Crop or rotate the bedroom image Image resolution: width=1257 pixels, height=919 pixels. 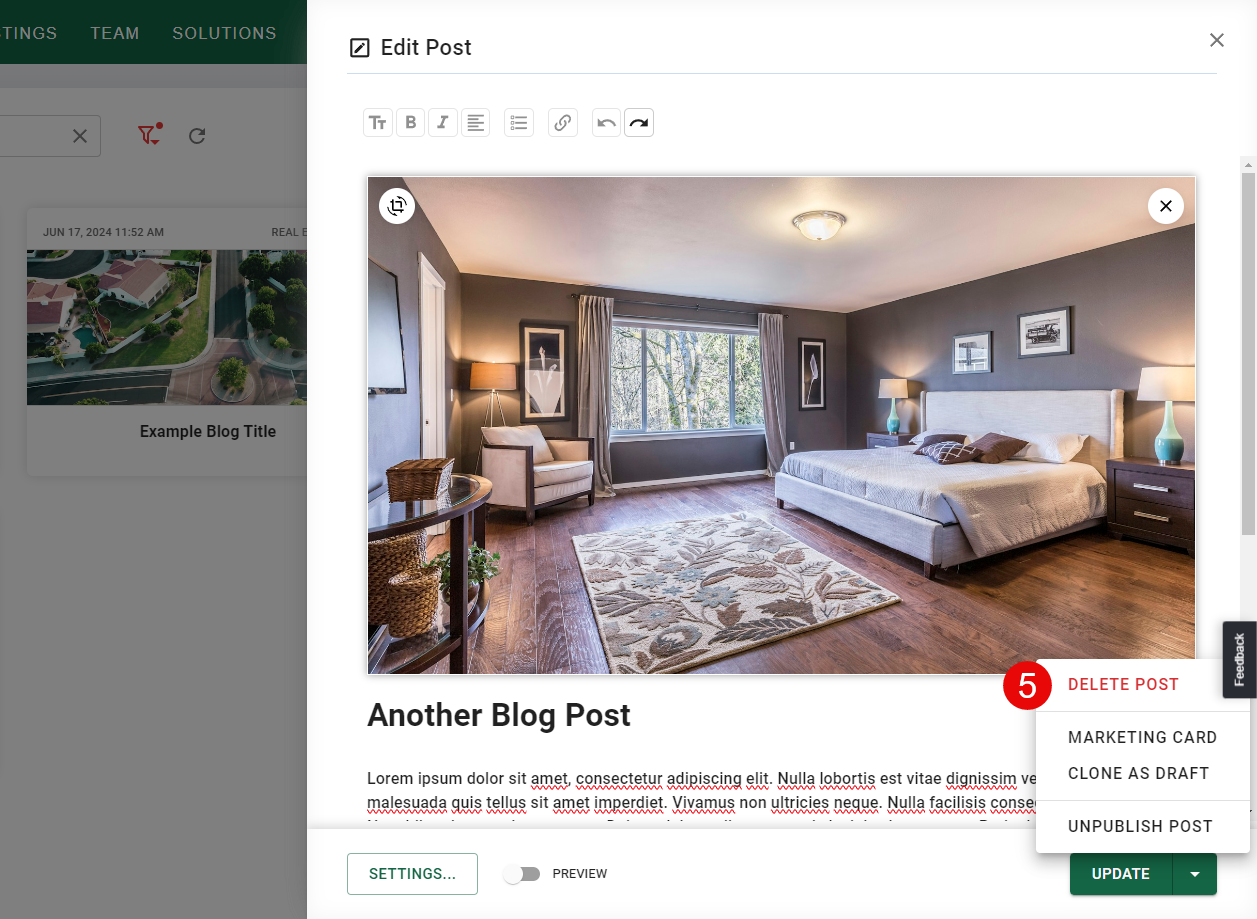(397, 206)
